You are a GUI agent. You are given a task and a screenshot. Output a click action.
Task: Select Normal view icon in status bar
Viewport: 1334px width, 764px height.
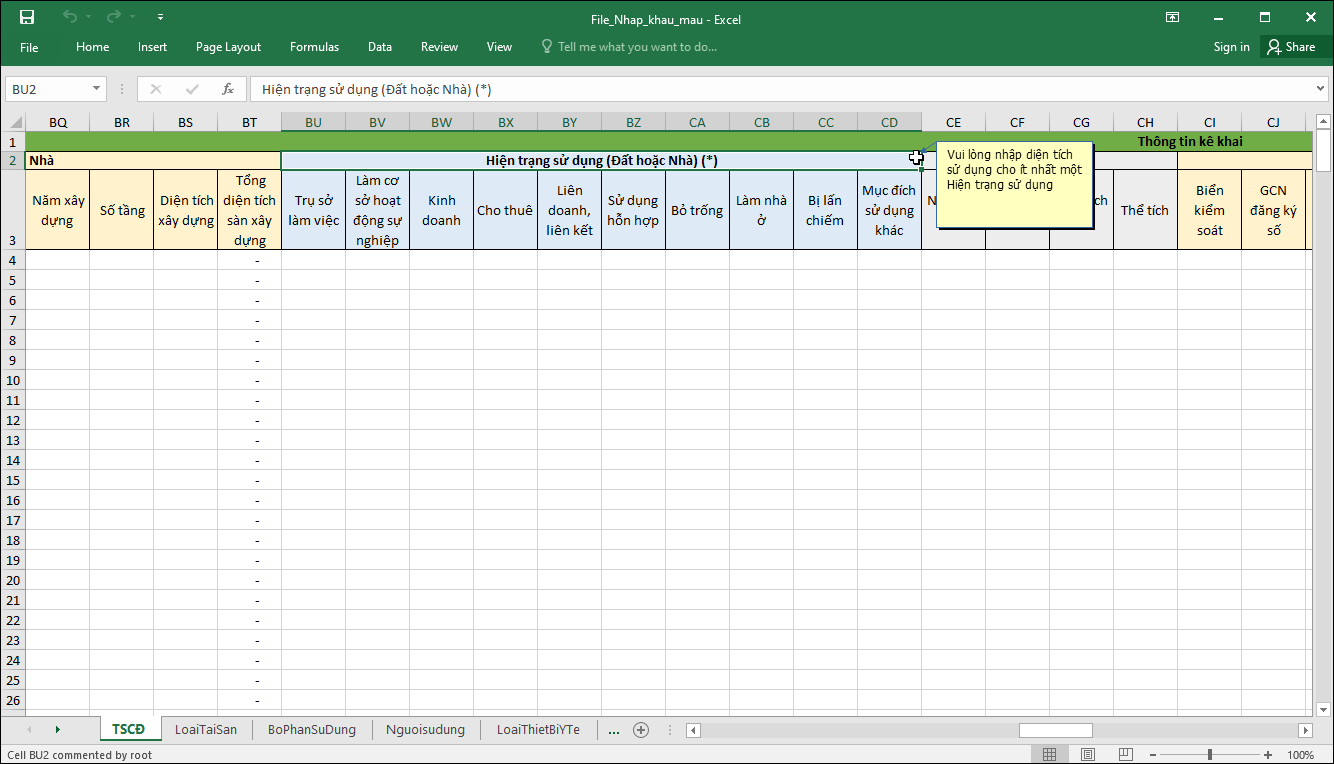(x=1049, y=755)
